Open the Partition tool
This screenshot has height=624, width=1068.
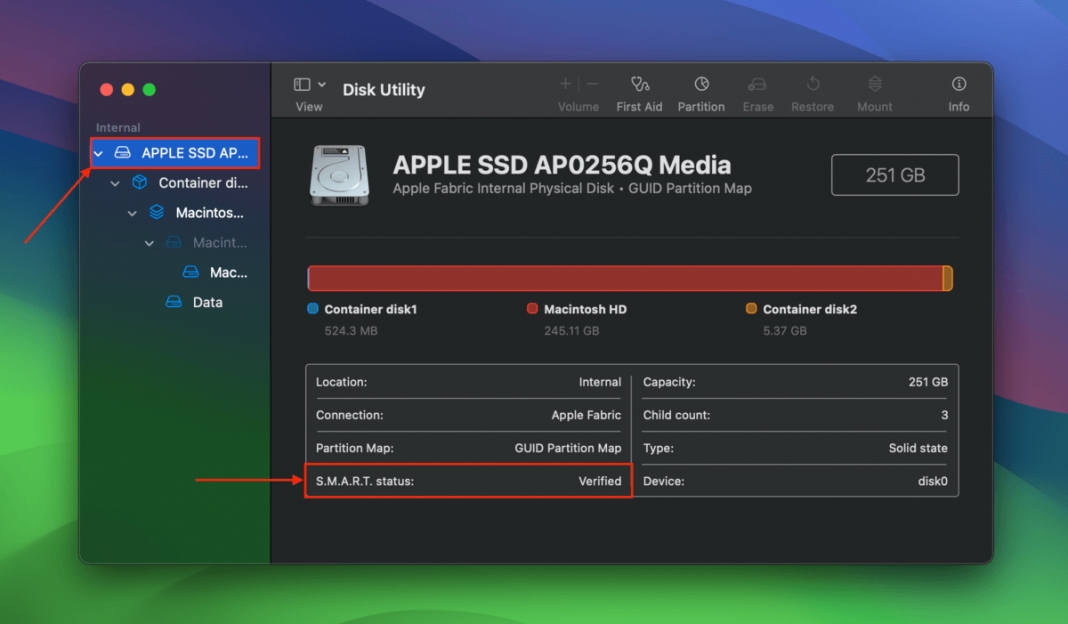(x=701, y=90)
